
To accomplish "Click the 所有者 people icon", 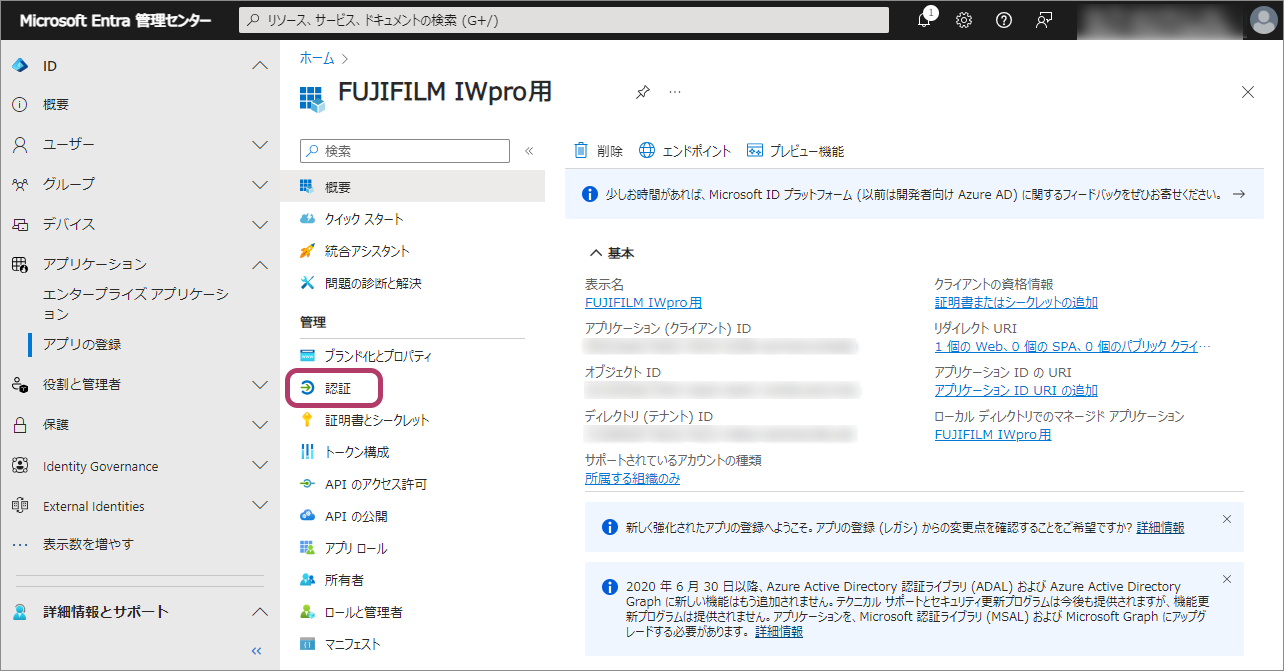I will (308, 580).
